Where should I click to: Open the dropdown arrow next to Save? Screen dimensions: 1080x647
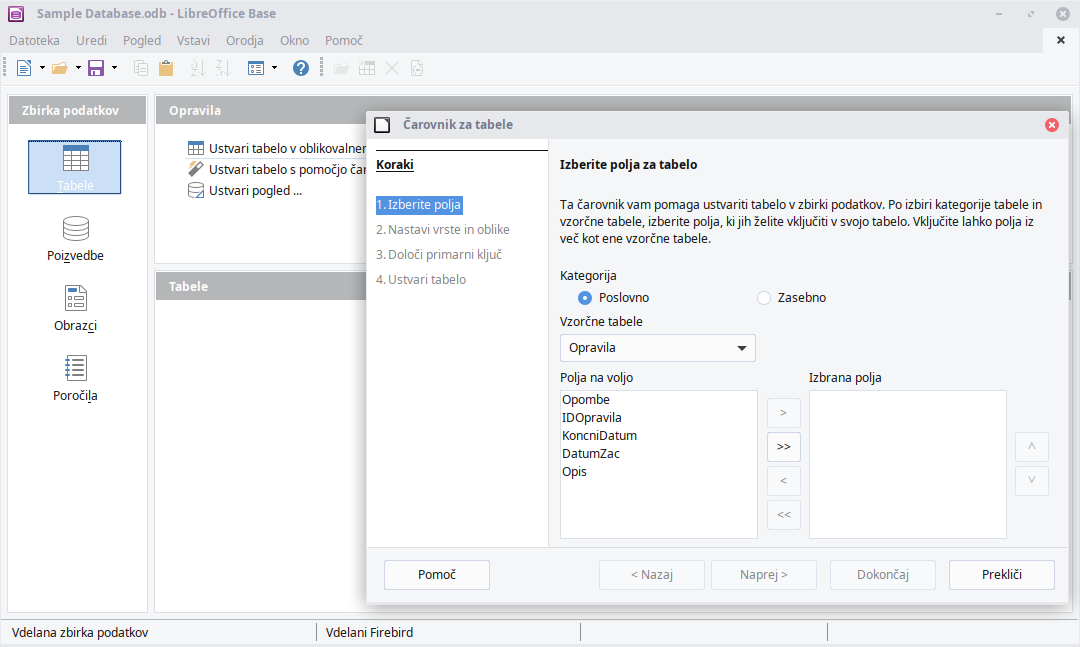pyautogui.click(x=114, y=68)
